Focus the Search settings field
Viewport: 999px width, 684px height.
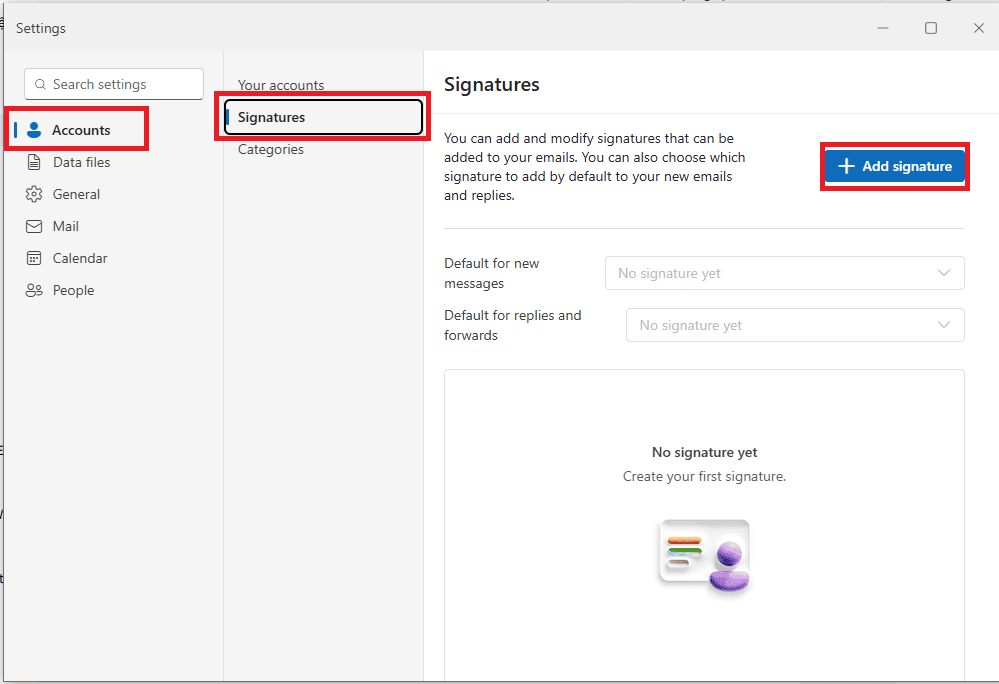pyautogui.click(x=114, y=84)
